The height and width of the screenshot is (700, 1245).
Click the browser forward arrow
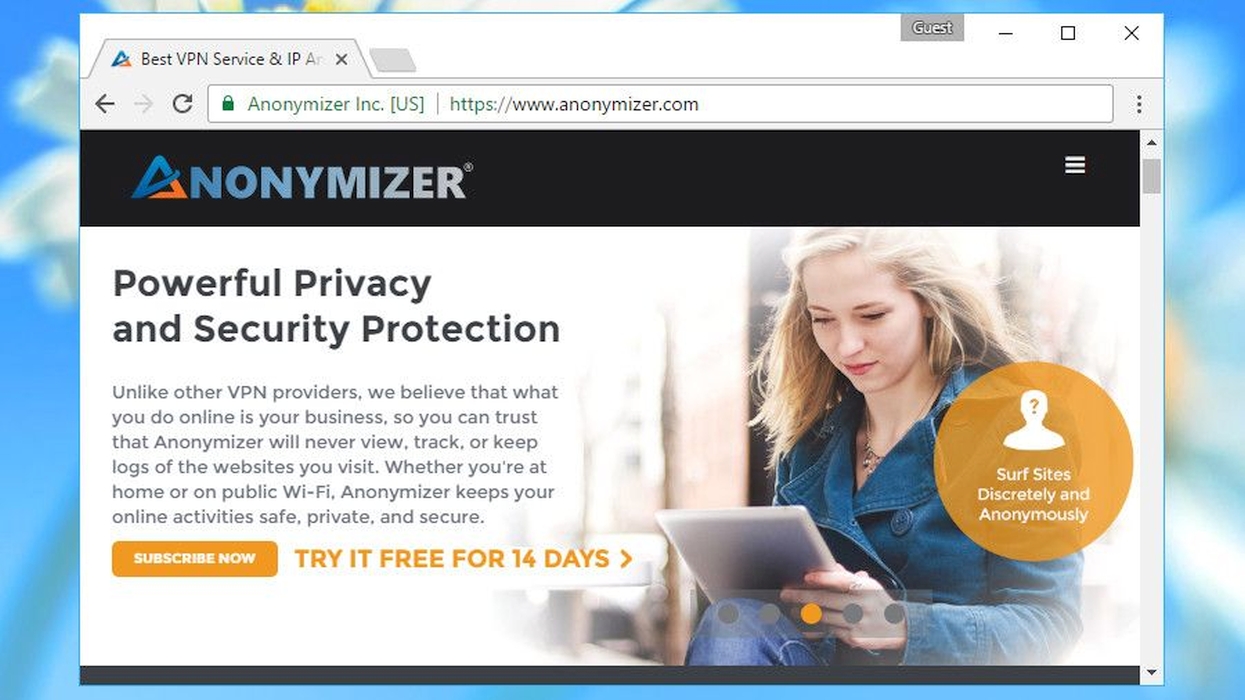(144, 104)
